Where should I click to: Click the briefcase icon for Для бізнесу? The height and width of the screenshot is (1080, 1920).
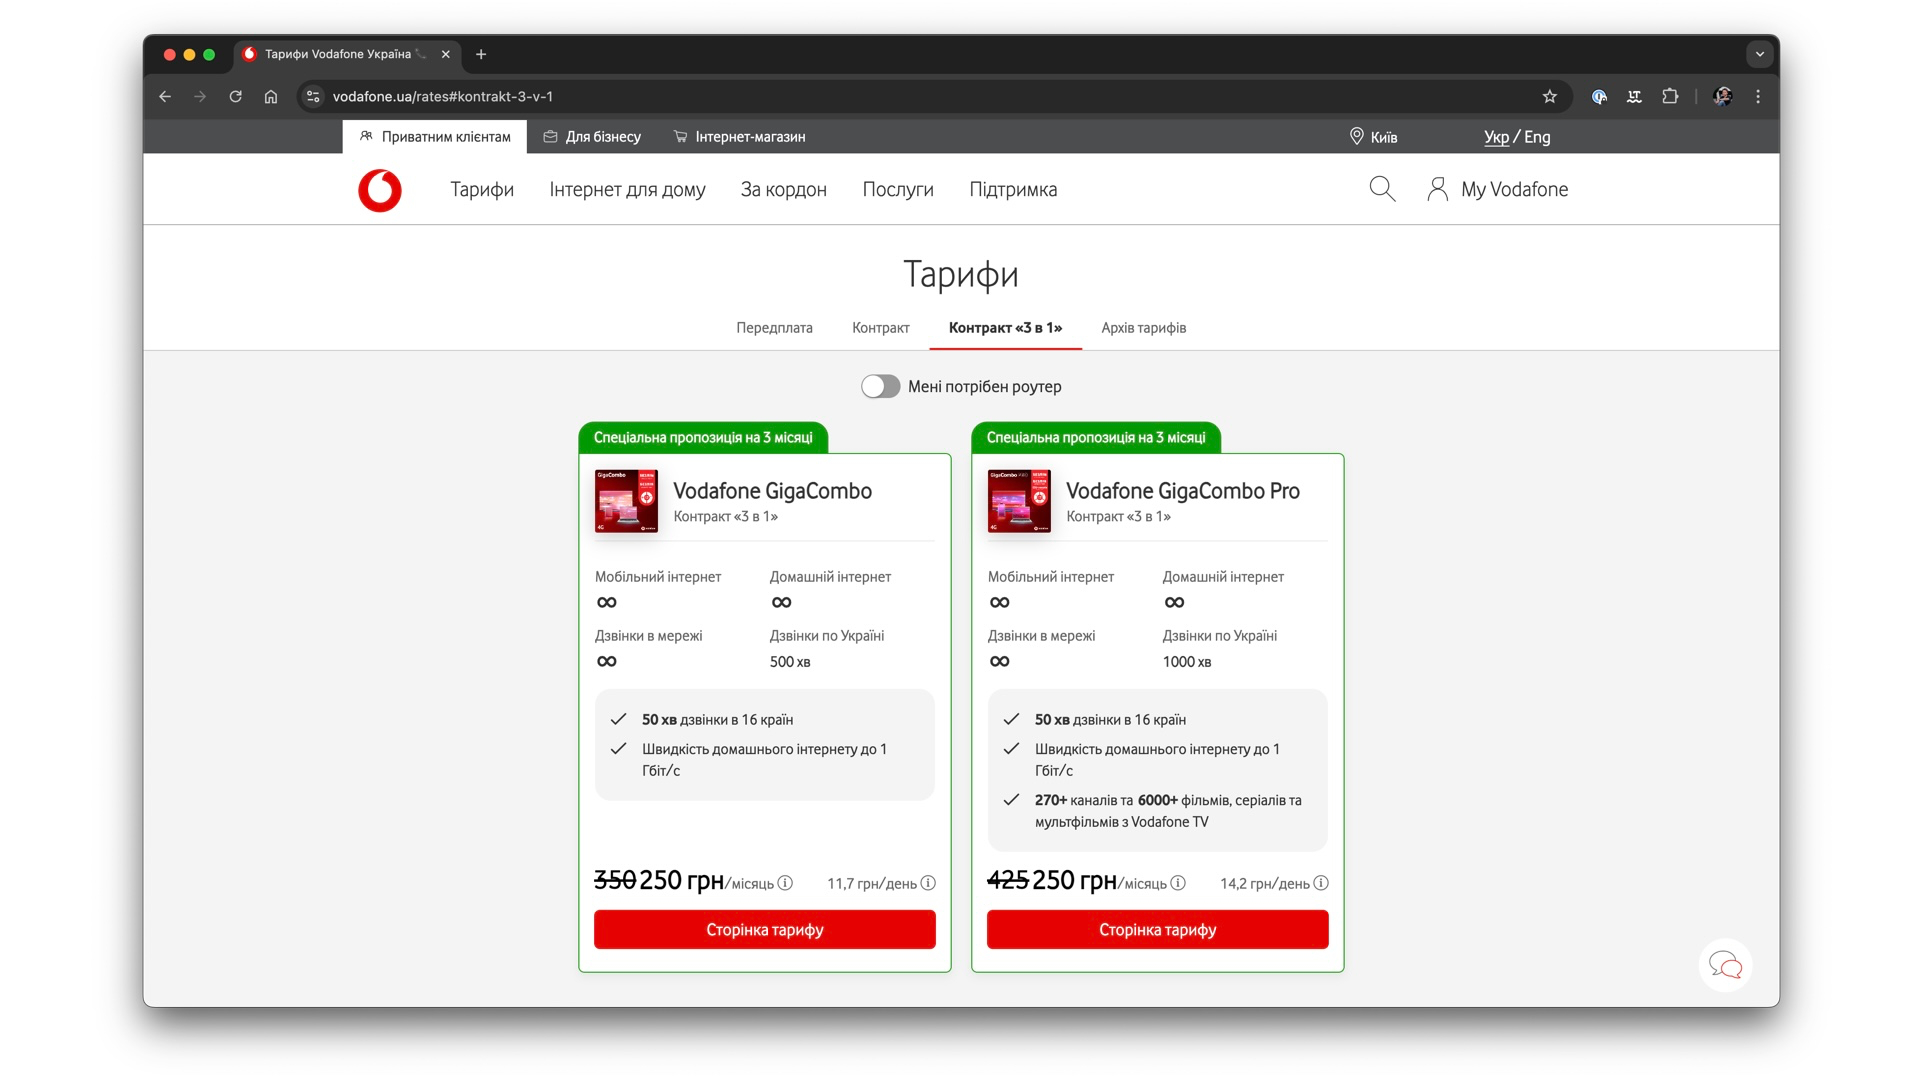pos(550,136)
